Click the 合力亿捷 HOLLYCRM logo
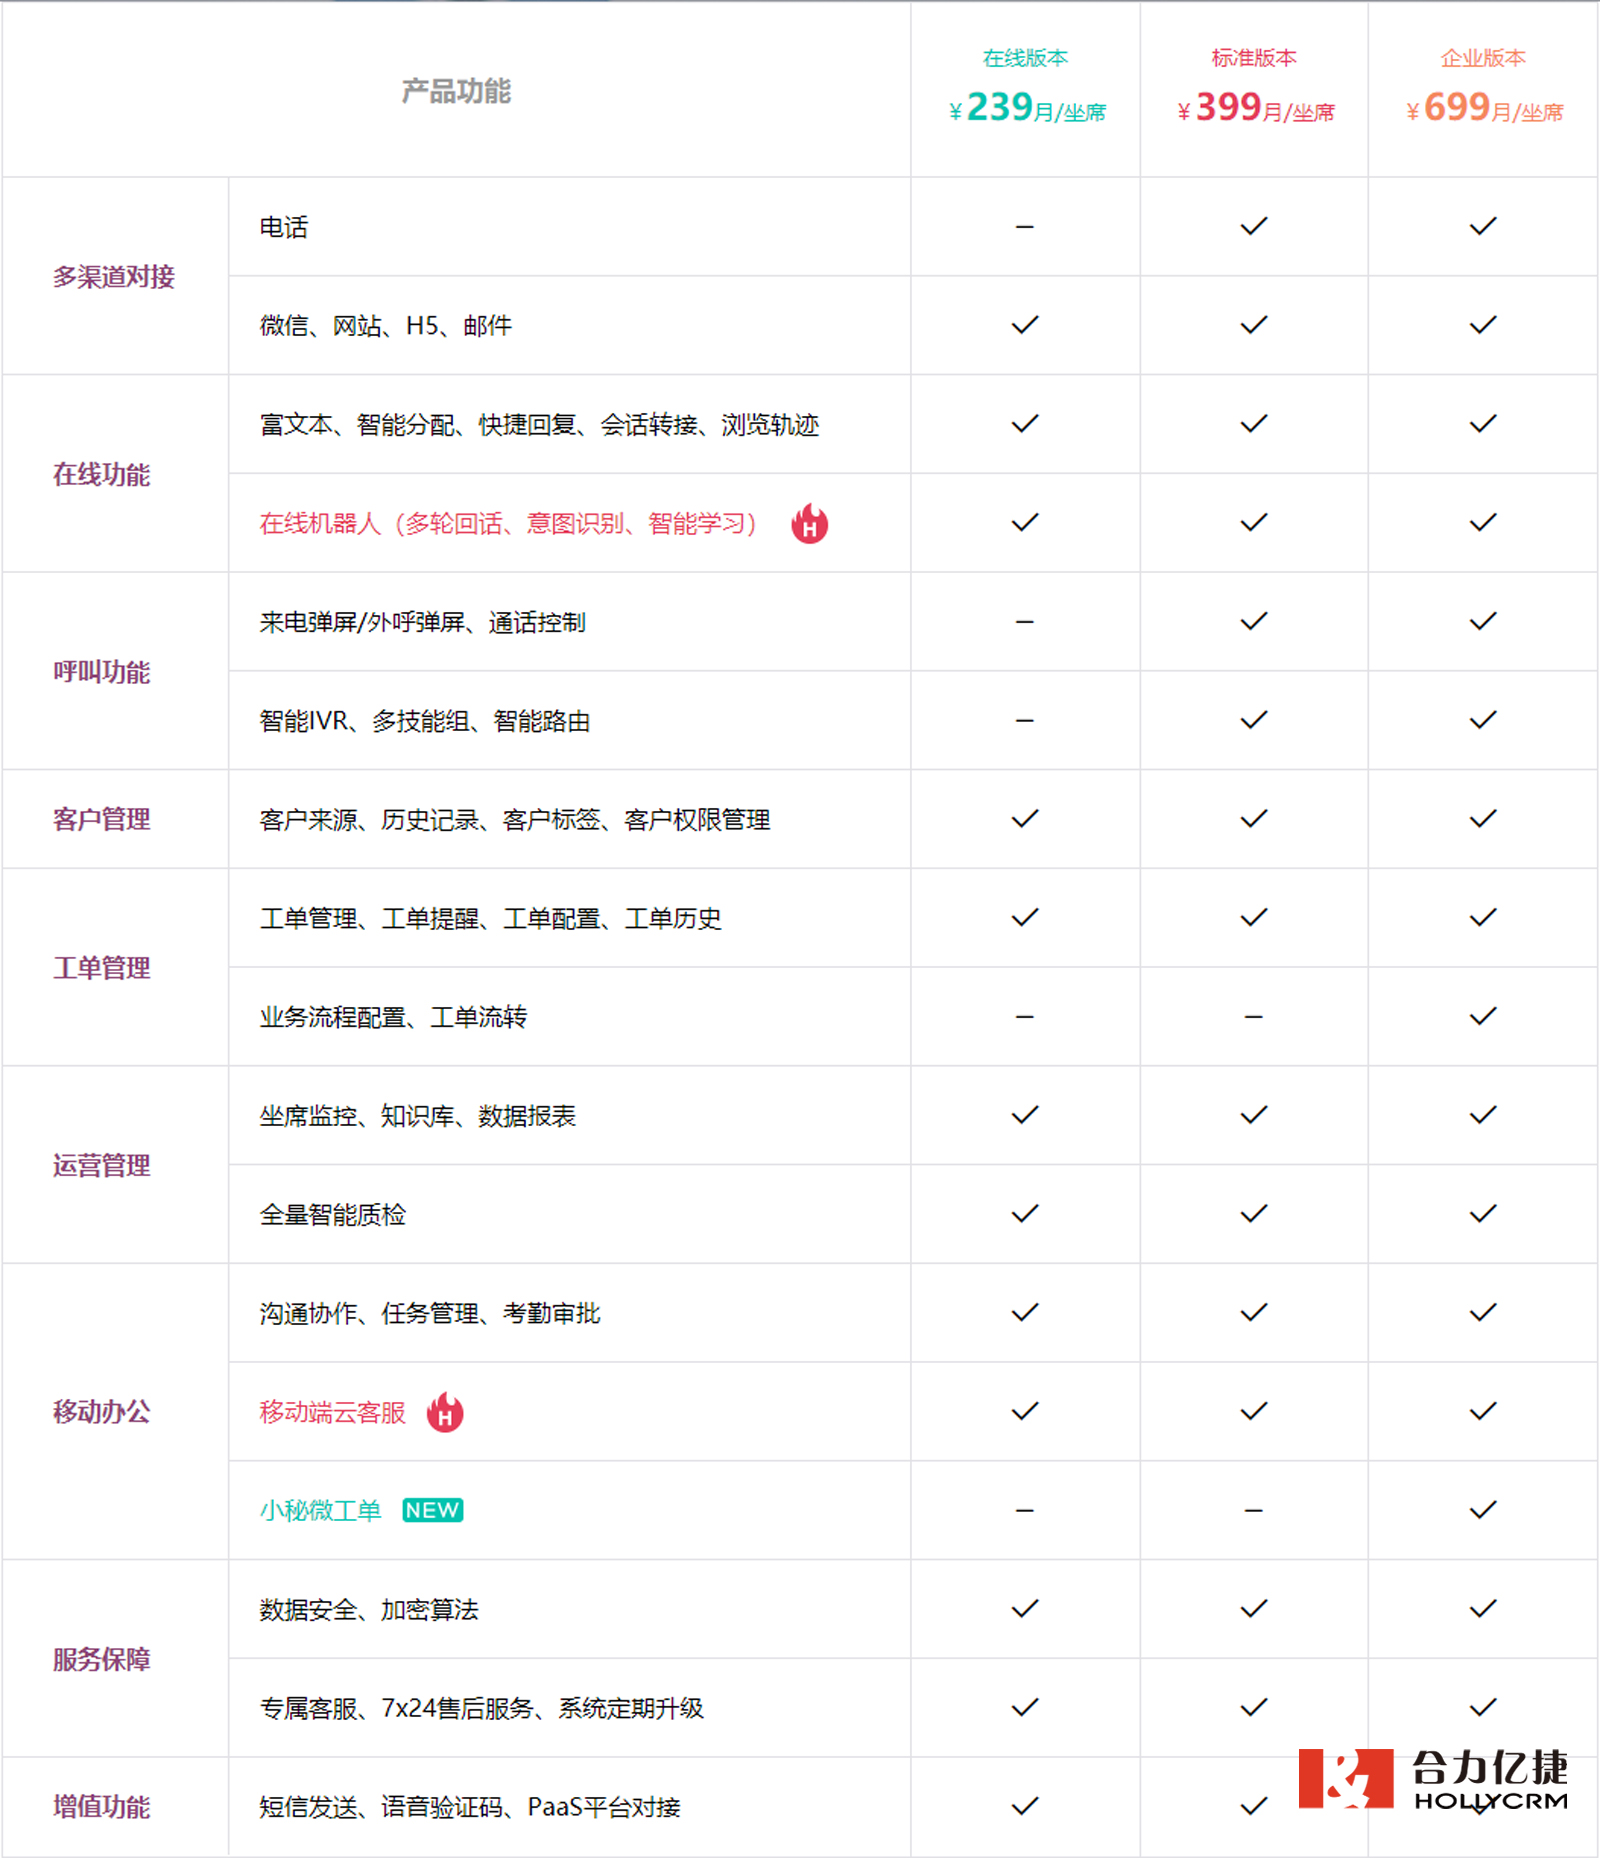Viewport: 1600px width, 1858px height. tap(1433, 1779)
